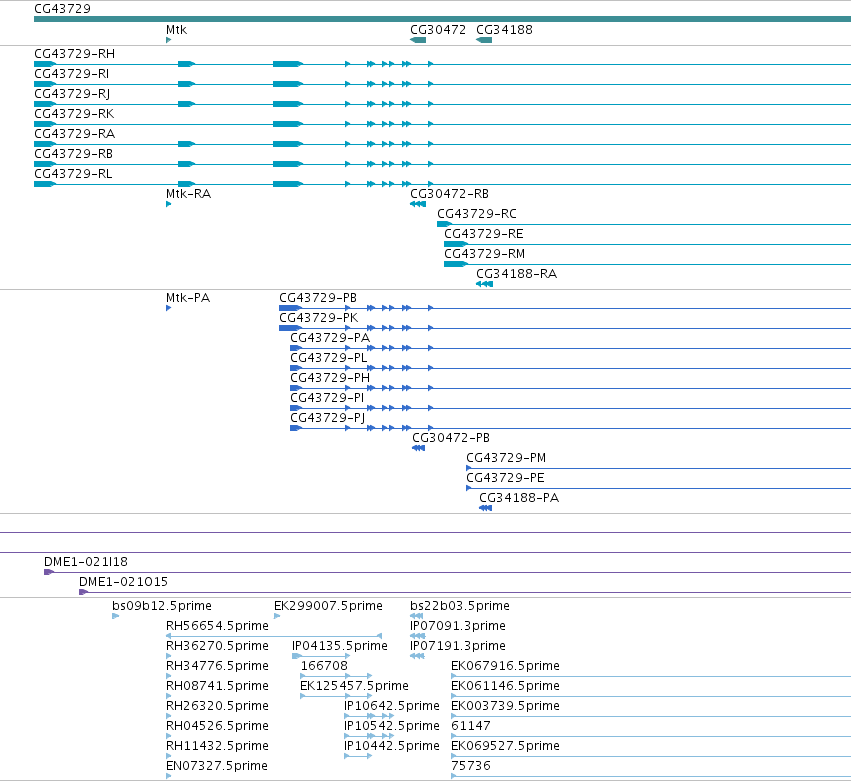The width and height of the screenshot is (851, 781).
Task: Select EST EK299007.5prime
Action: (x=328, y=606)
